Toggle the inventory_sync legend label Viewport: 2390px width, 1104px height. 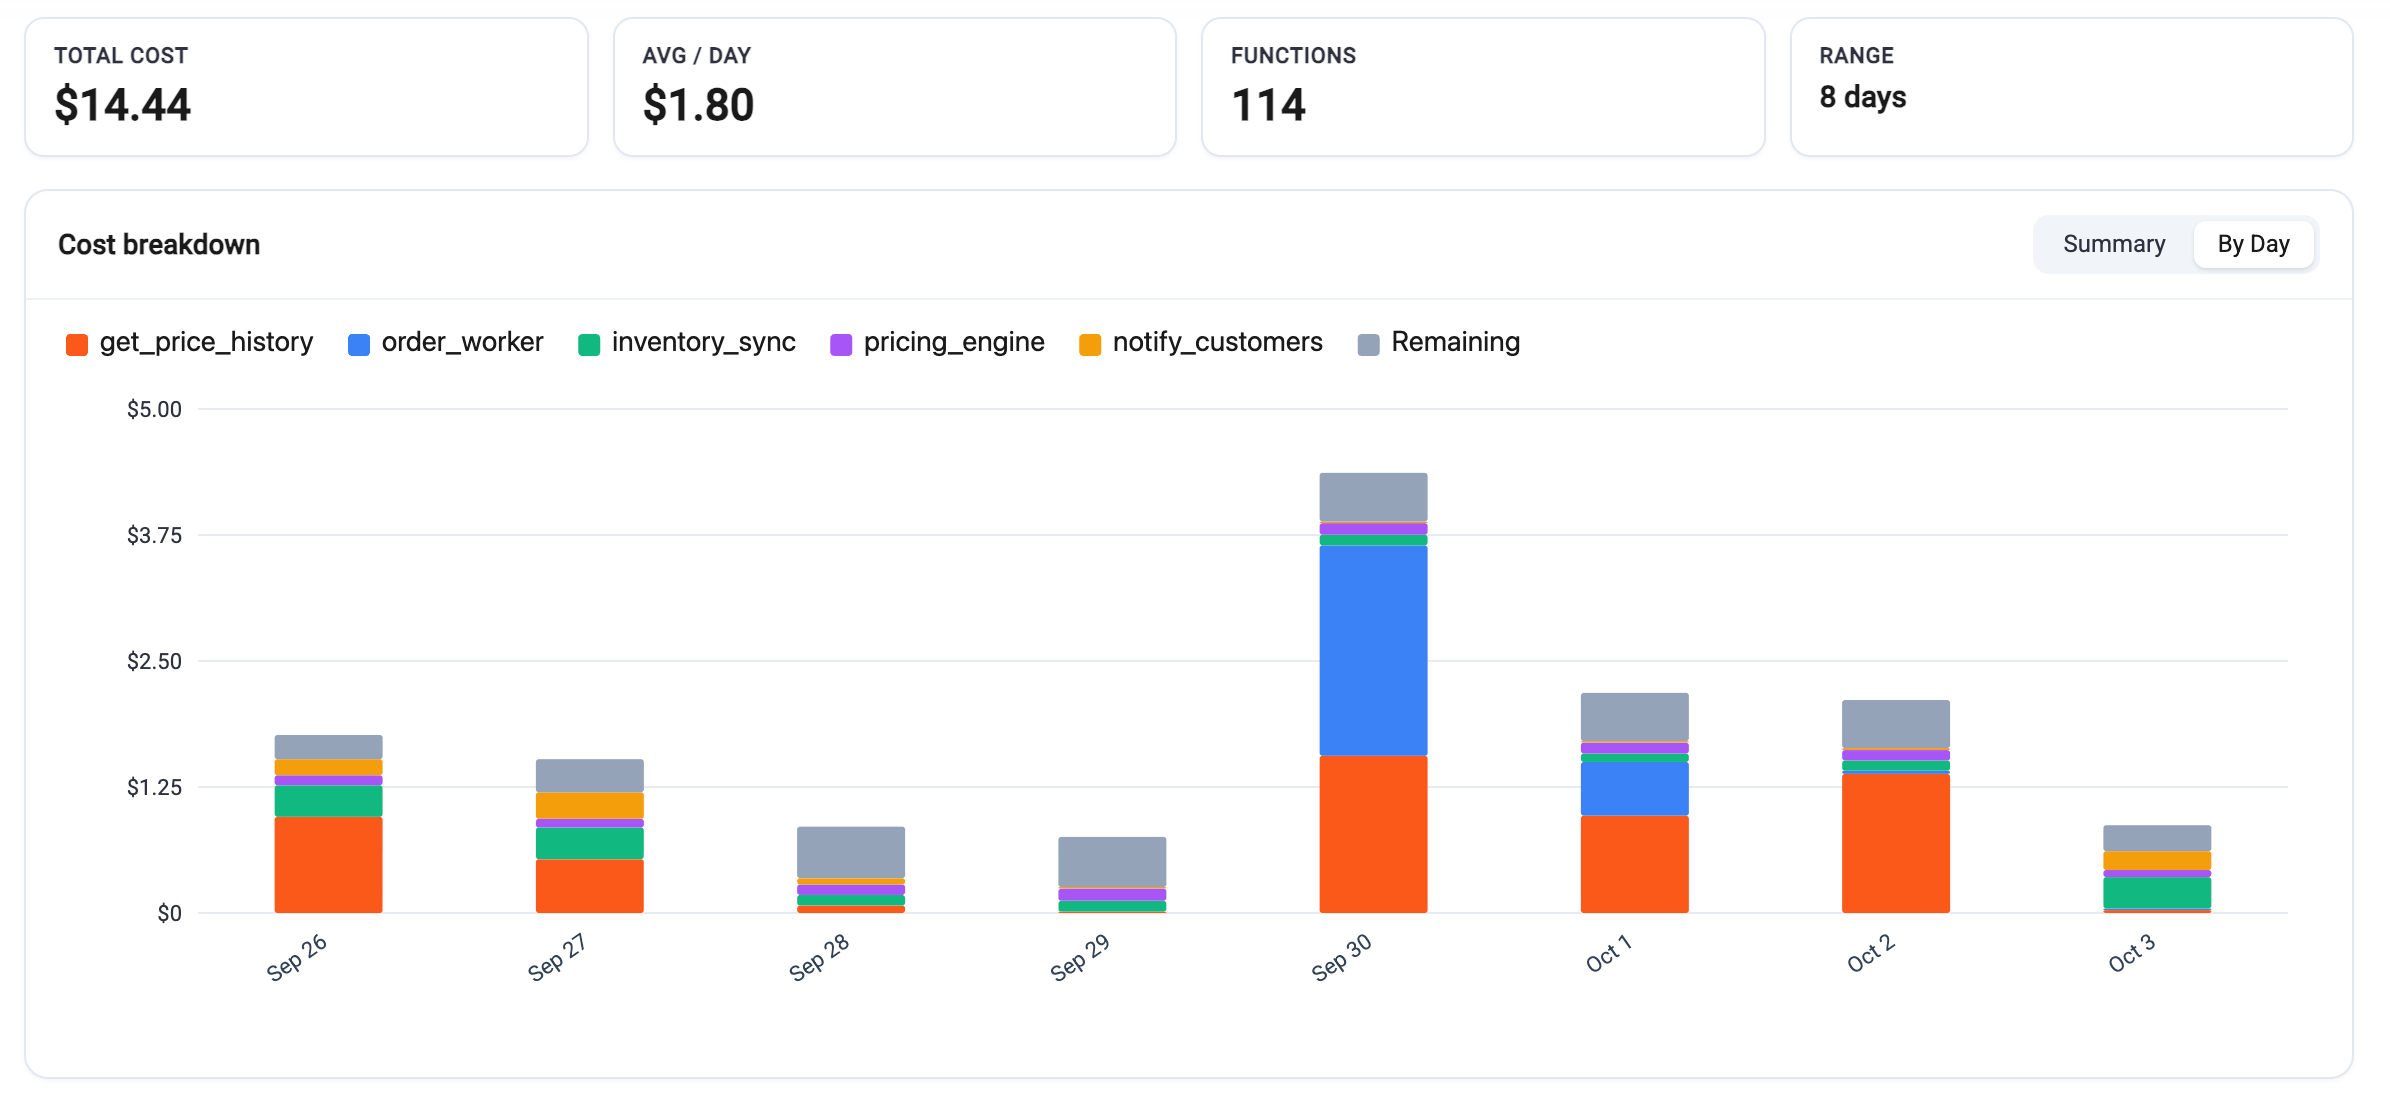tap(703, 342)
